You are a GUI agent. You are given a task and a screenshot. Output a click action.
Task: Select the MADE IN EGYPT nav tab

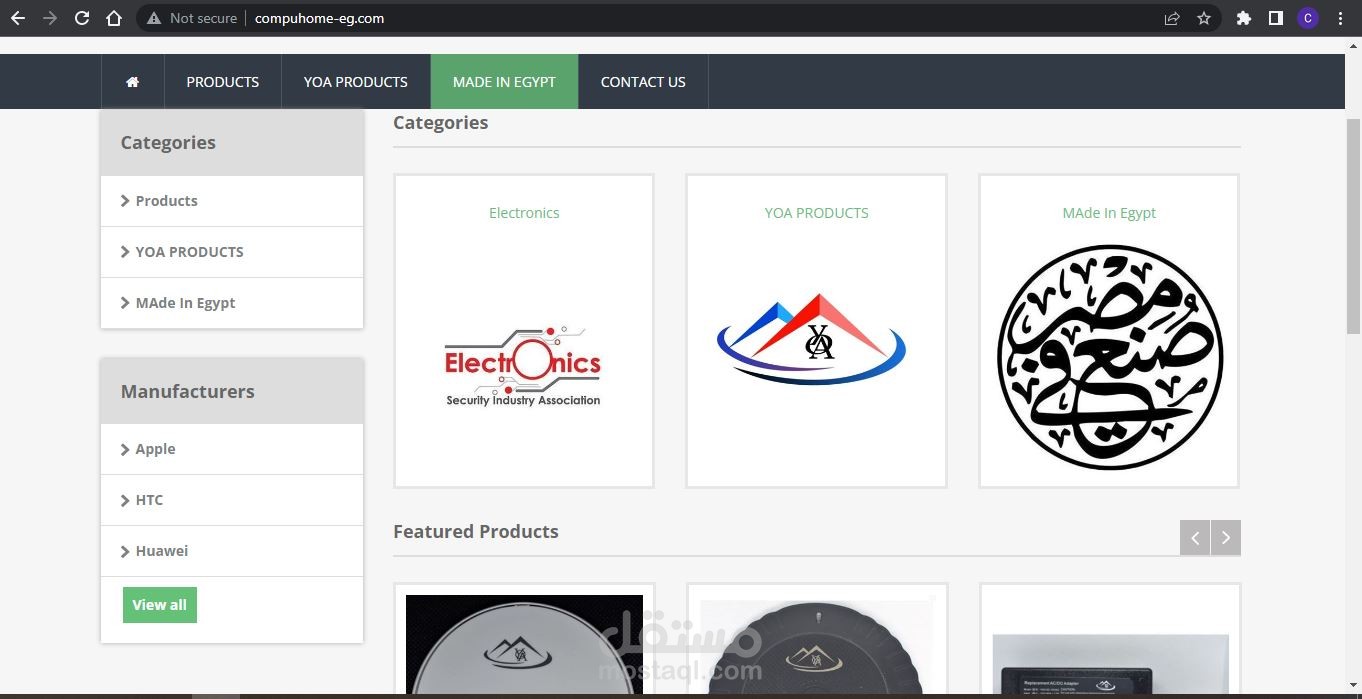click(x=504, y=82)
